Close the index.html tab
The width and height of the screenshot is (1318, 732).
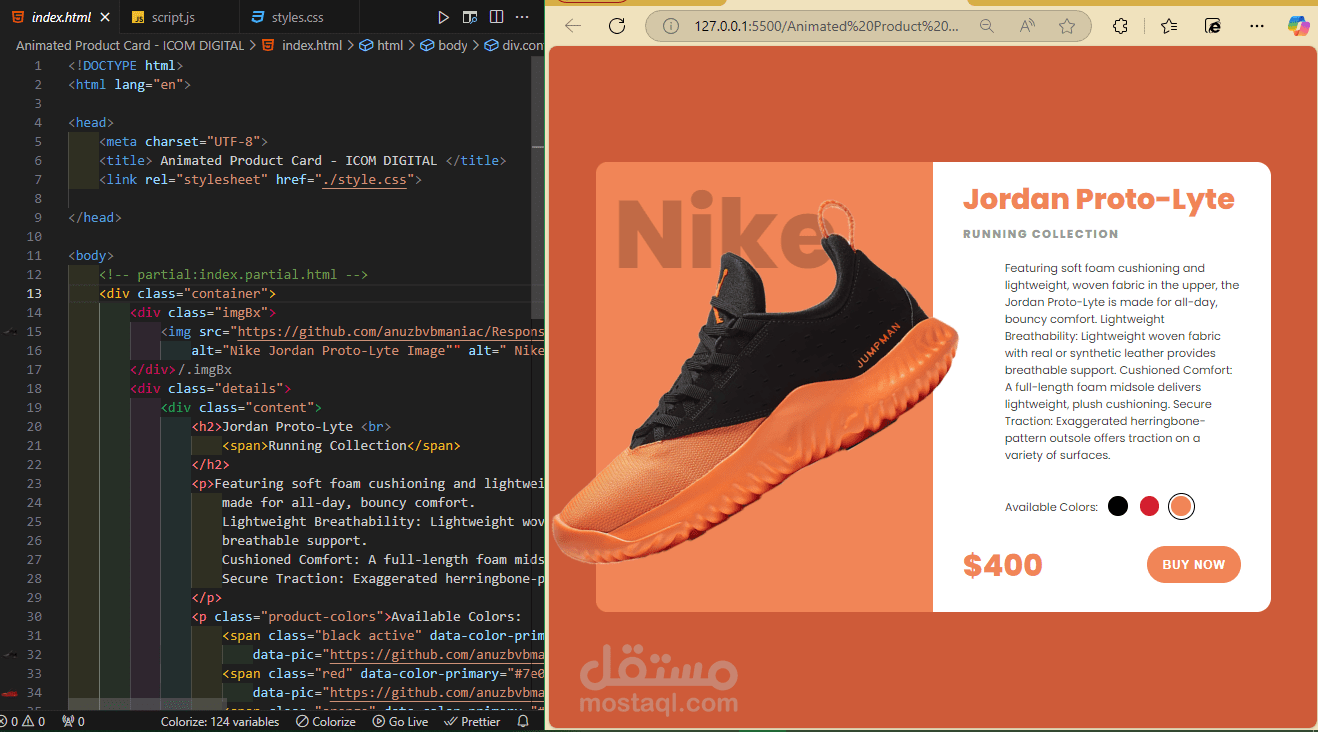click(x=105, y=17)
